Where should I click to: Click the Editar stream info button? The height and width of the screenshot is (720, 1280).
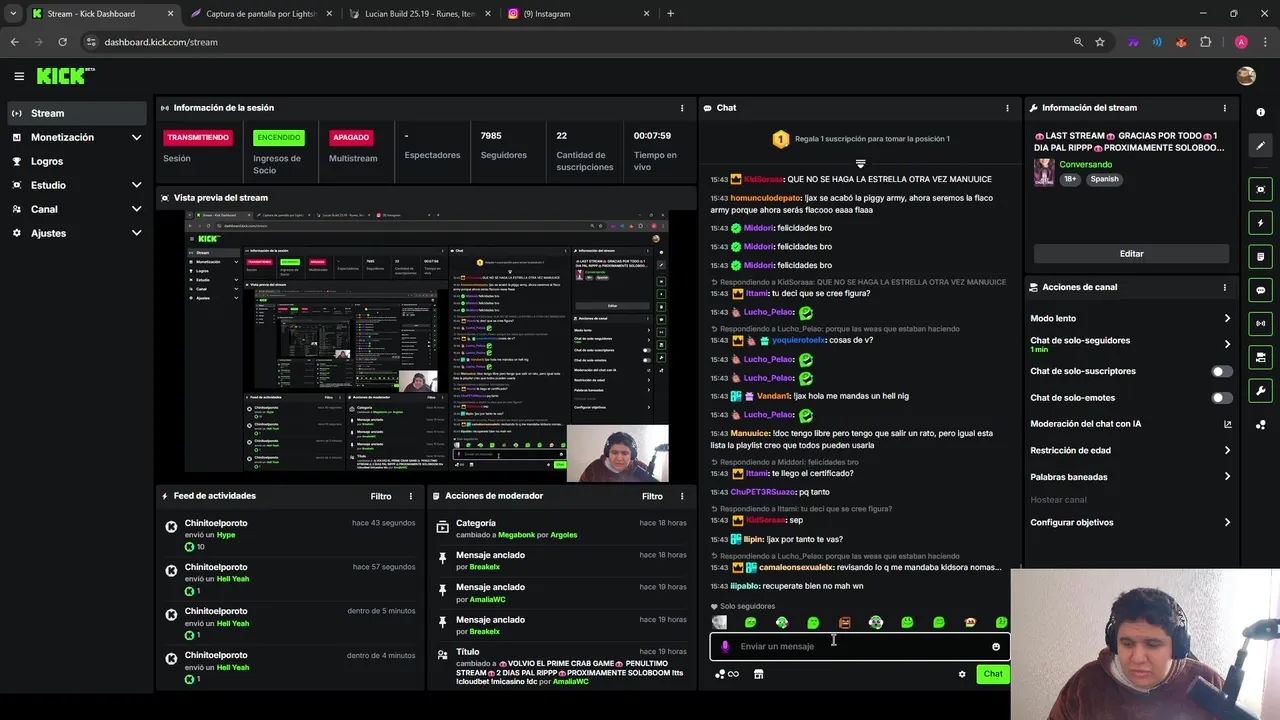pyautogui.click(x=1131, y=254)
